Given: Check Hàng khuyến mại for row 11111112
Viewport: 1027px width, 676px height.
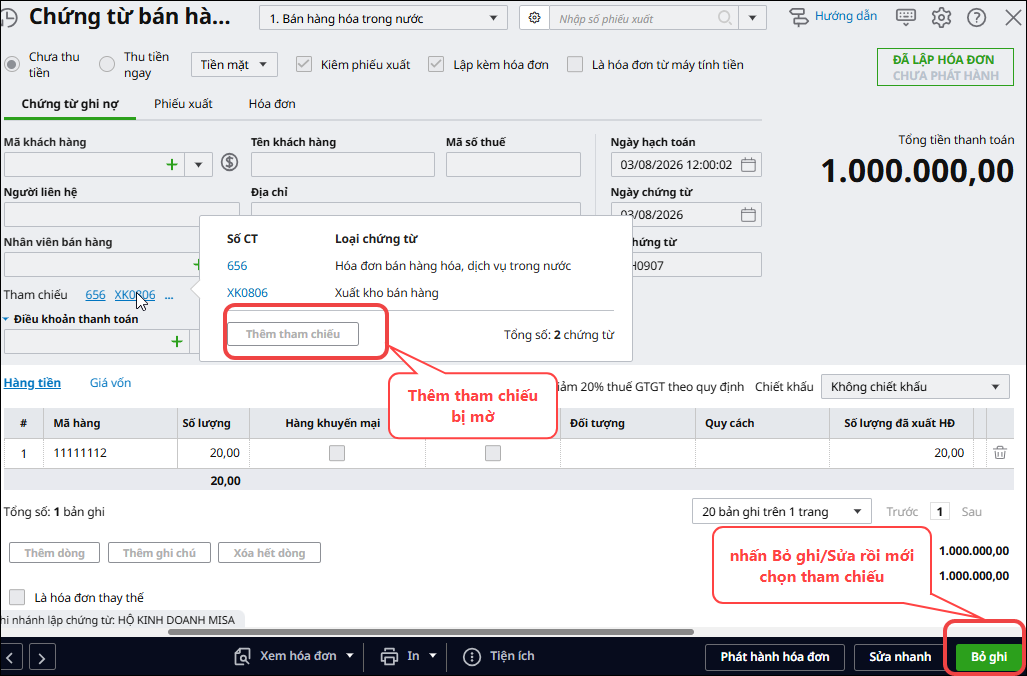Looking at the screenshot, I should pos(337,453).
